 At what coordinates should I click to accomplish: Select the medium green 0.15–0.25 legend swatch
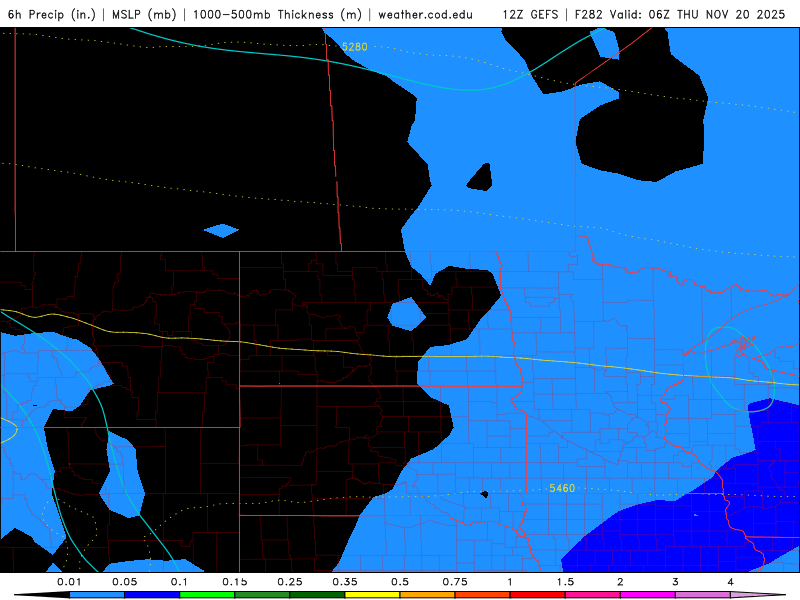pyautogui.click(x=262, y=595)
